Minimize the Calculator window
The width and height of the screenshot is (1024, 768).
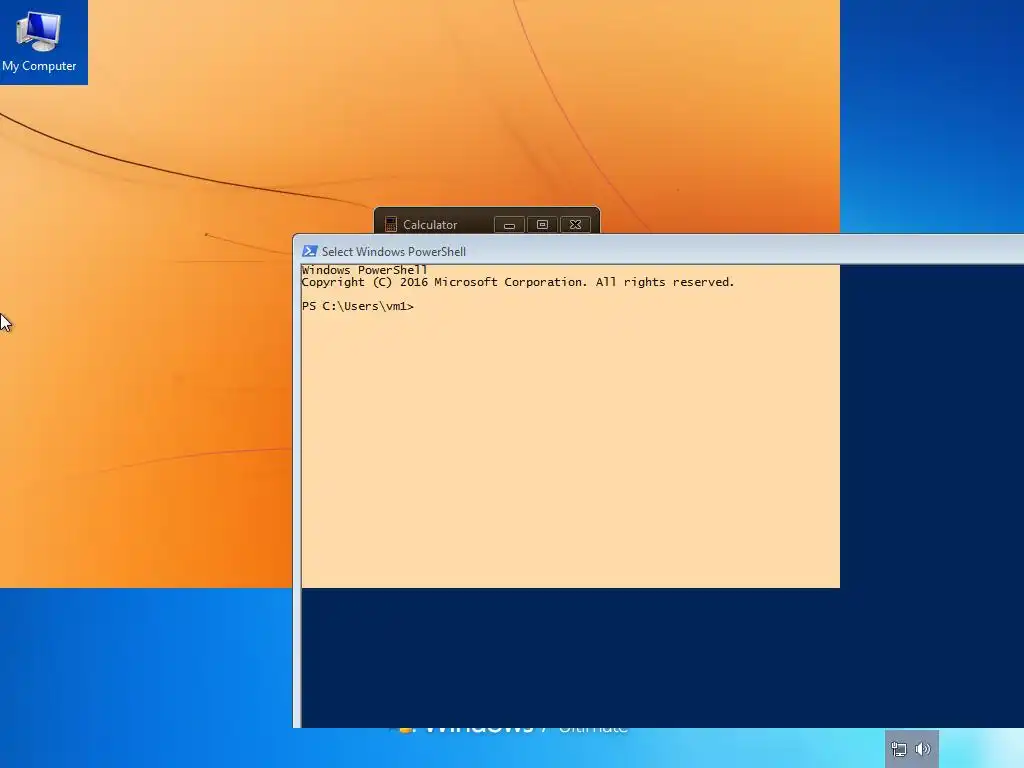click(509, 225)
